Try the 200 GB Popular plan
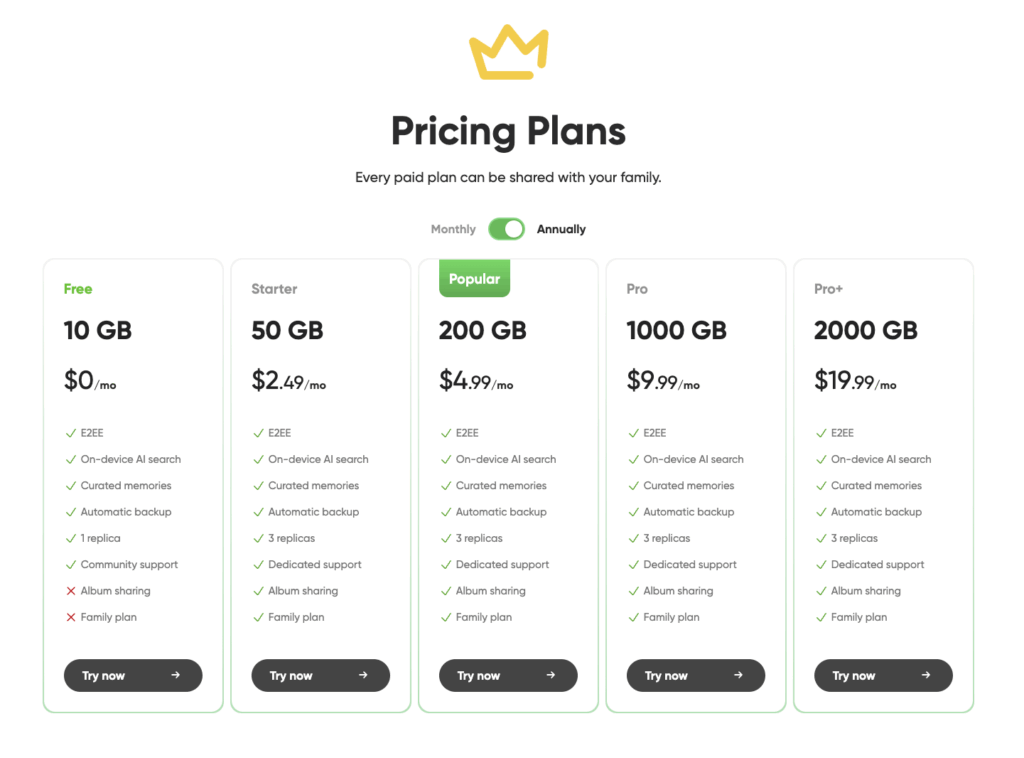This screenshot has width=1024, height=758. pos(508,675)
